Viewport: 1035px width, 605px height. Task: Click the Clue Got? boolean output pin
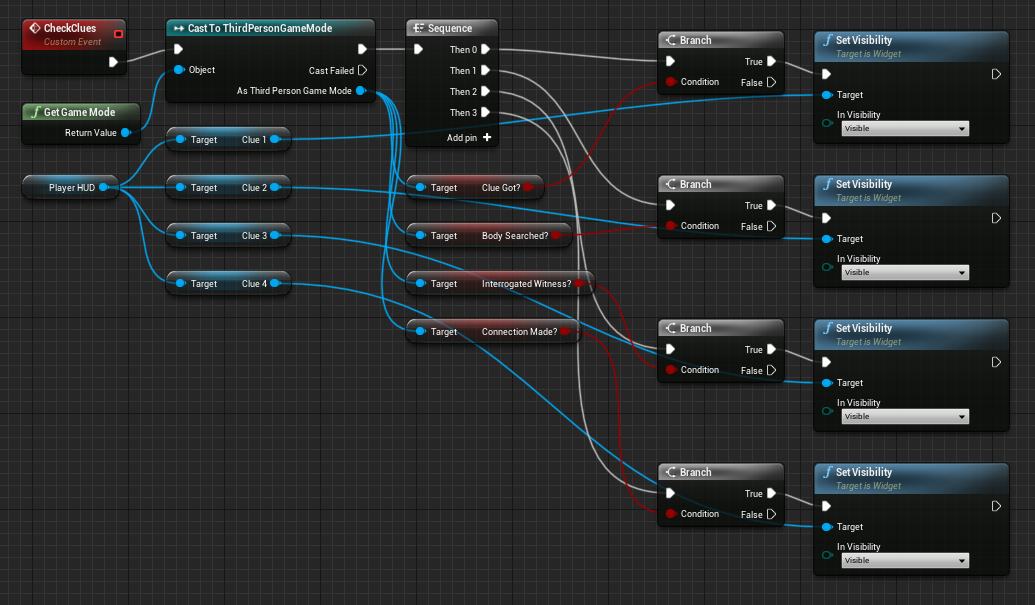pos(527,187)
